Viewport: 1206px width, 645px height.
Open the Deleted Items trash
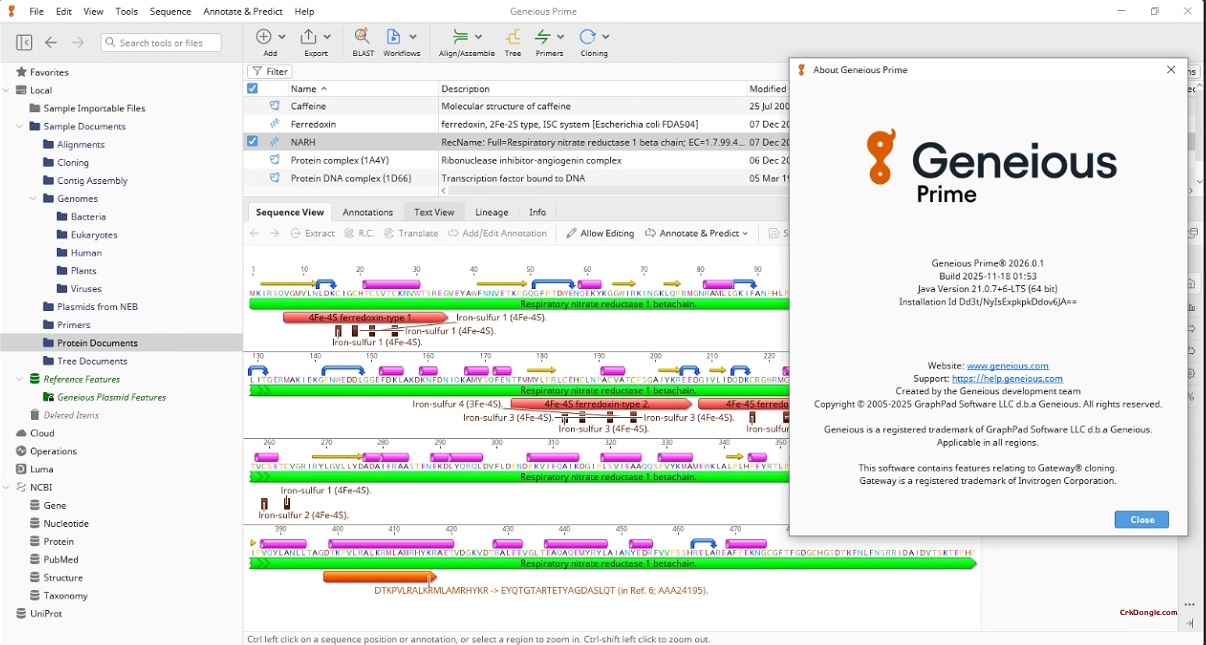click(35, 415)
